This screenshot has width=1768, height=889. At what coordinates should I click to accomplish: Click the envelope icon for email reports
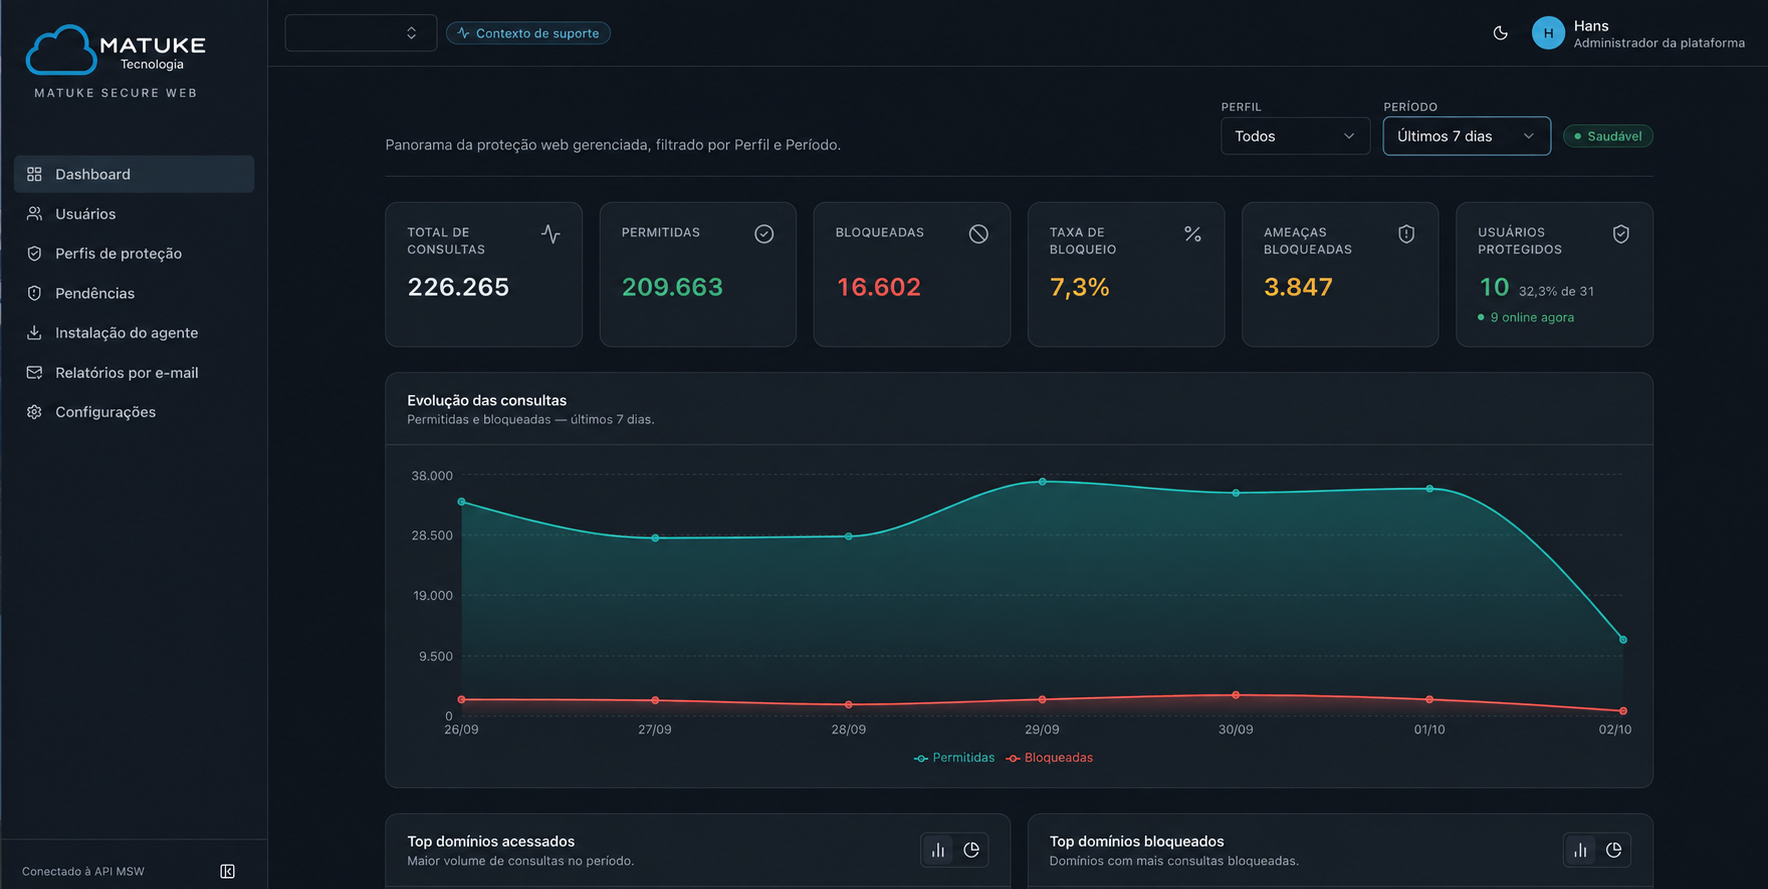point(34,372)
